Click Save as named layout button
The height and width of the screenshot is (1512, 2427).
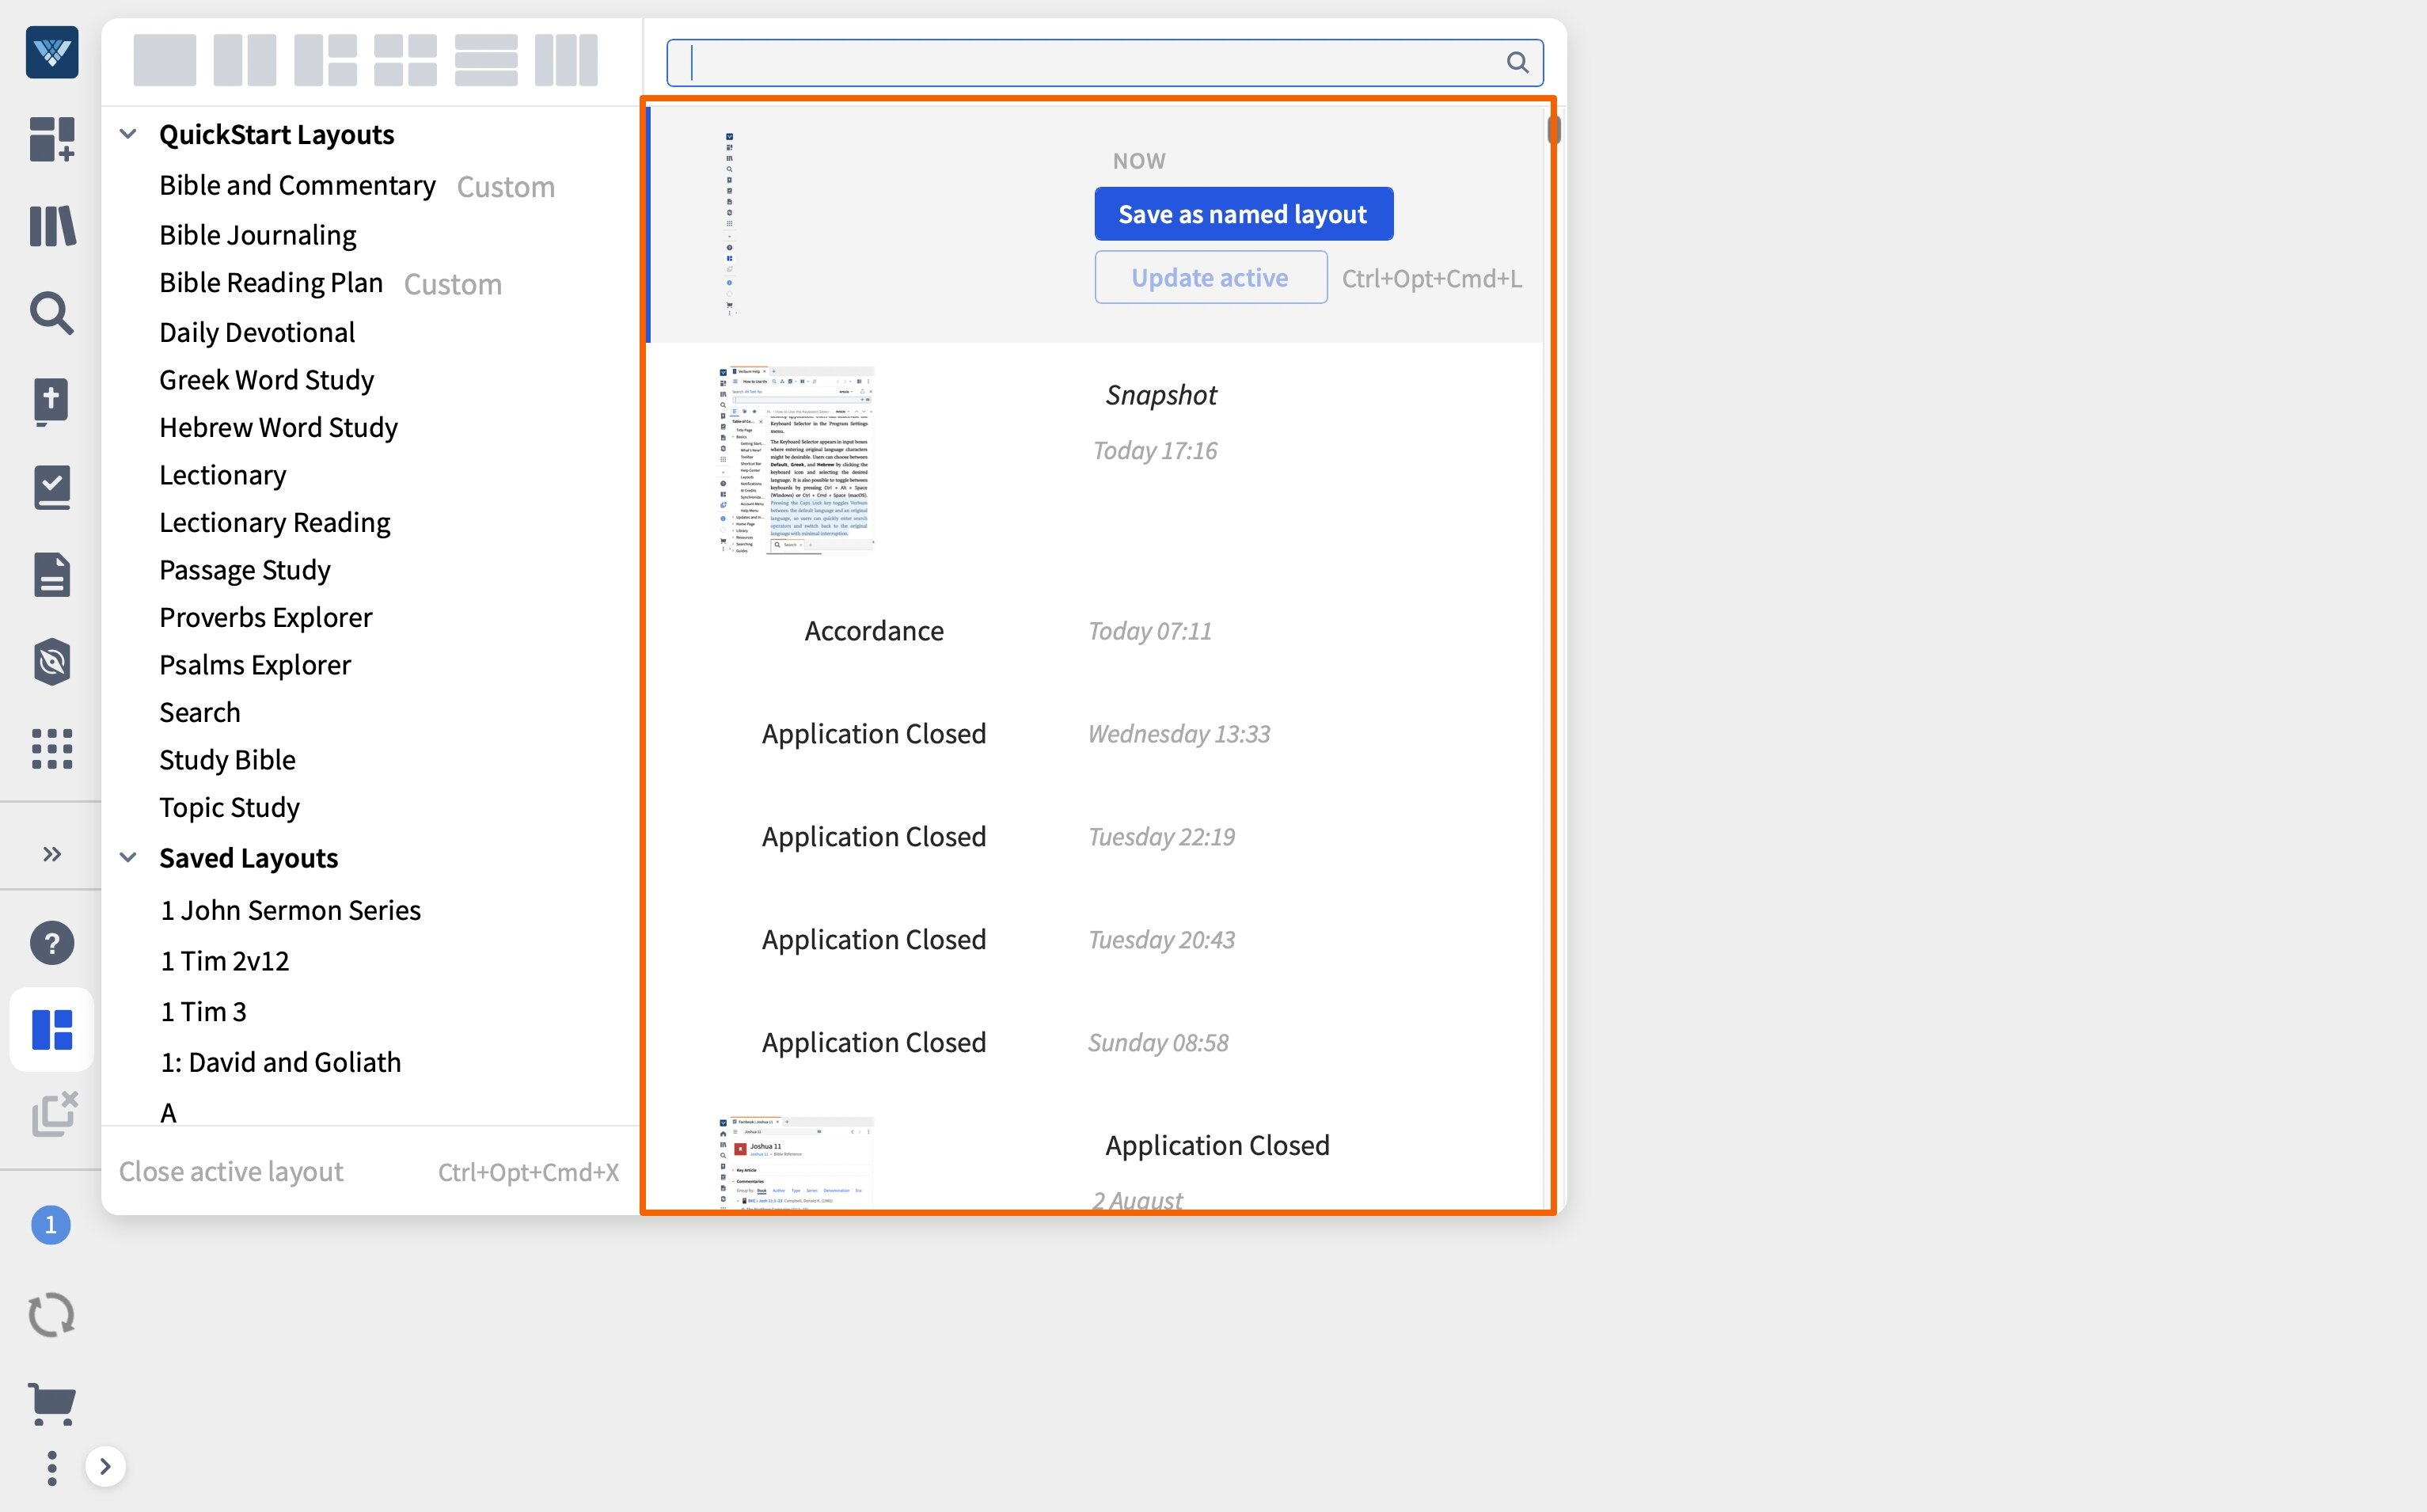pyautogui.click(x=1243, y=214)
